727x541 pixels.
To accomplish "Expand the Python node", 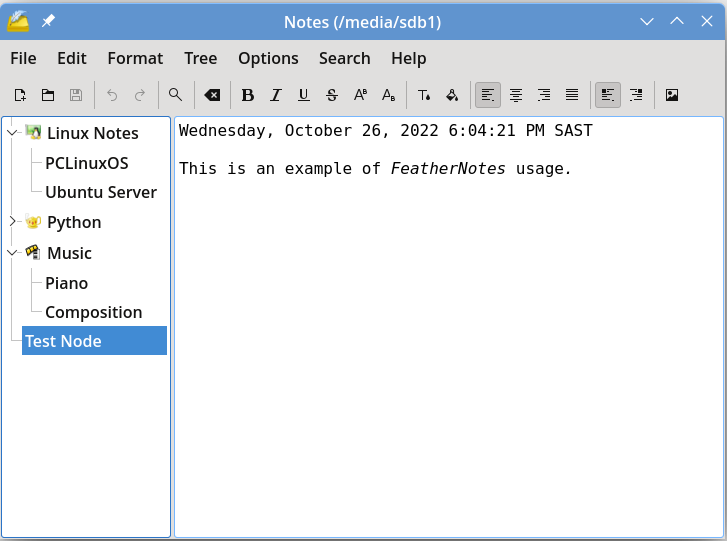I will 13,222.
